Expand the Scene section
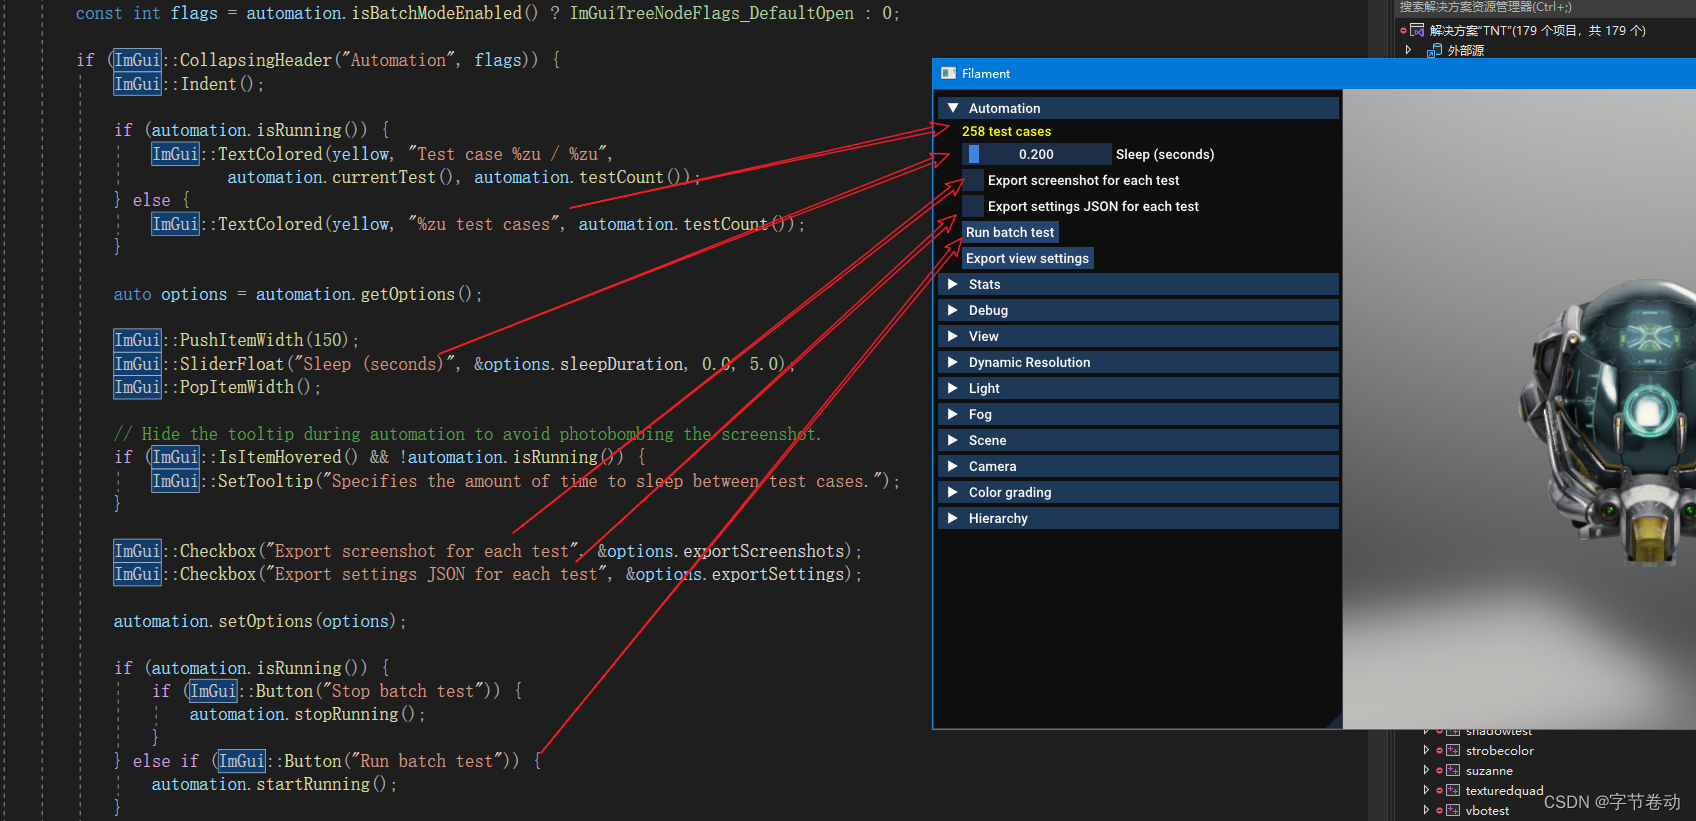 1138,440
